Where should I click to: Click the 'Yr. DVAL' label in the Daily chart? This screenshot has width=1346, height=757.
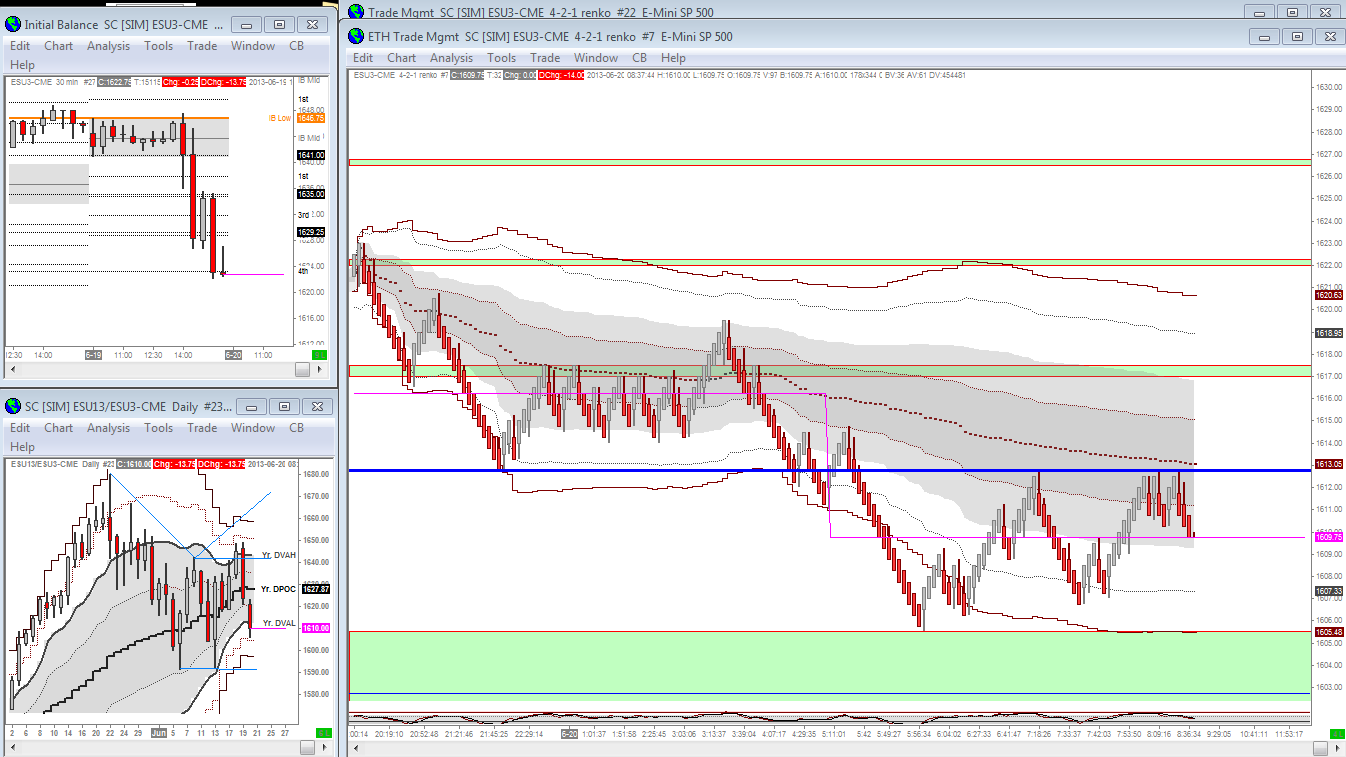pos(279,623)
